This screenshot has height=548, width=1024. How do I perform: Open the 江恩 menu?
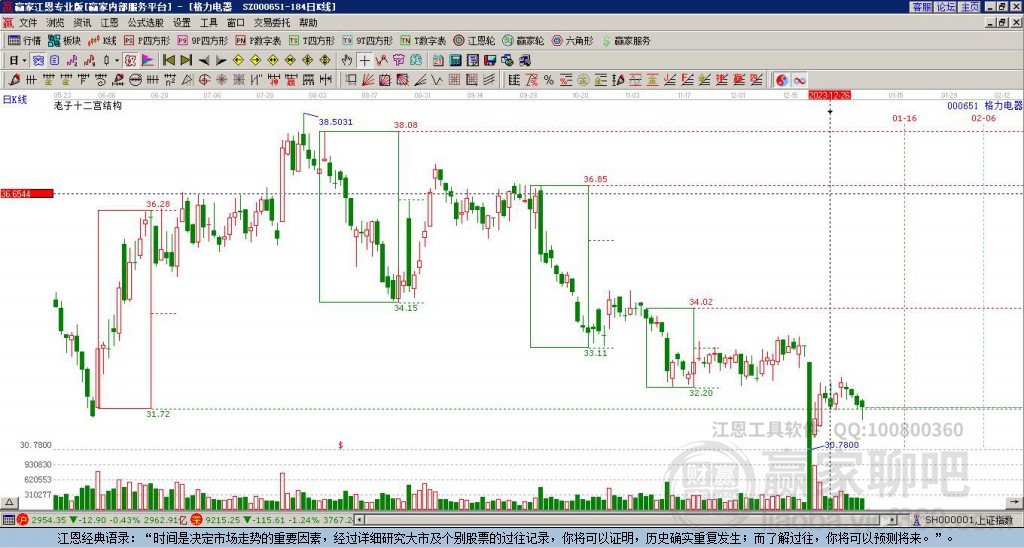109,23
